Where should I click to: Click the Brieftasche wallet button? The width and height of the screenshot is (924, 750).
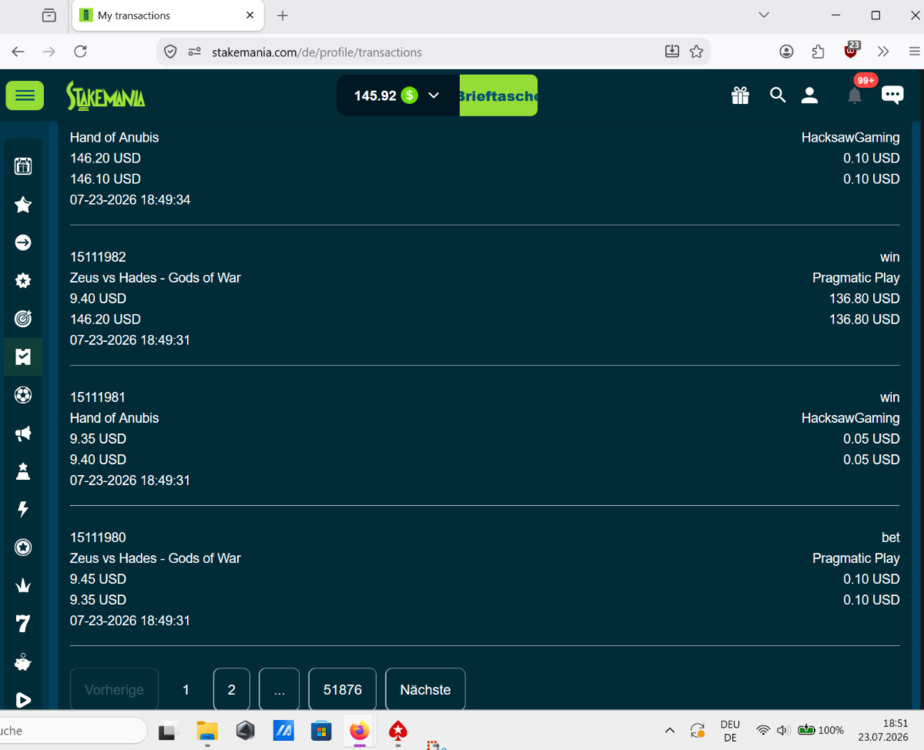tap(499, 95)
